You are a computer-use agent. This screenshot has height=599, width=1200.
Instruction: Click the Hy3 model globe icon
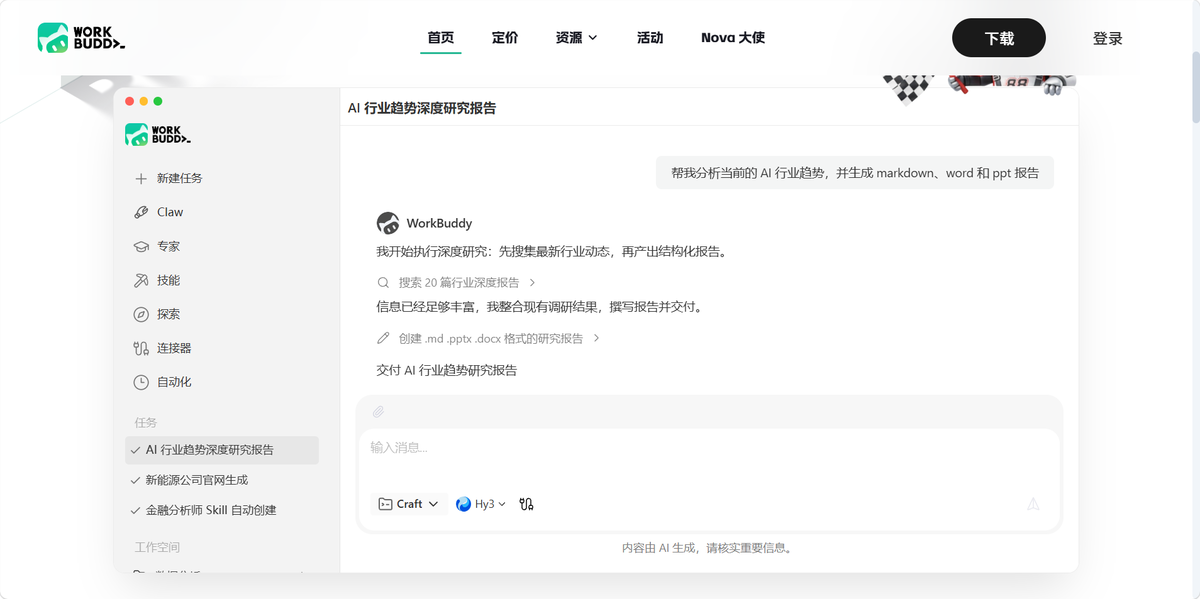(463, 504)
